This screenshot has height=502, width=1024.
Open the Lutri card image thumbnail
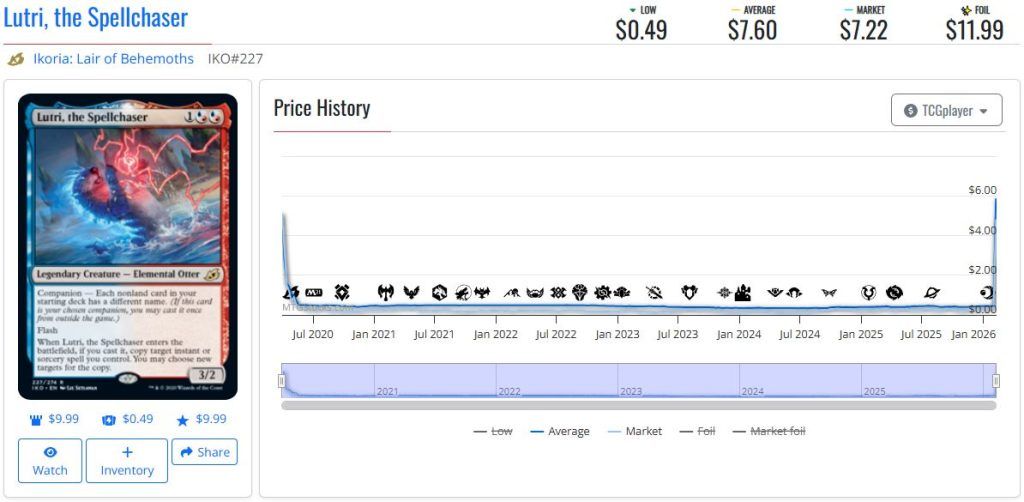pyautogui.click(x=128, y=246)
